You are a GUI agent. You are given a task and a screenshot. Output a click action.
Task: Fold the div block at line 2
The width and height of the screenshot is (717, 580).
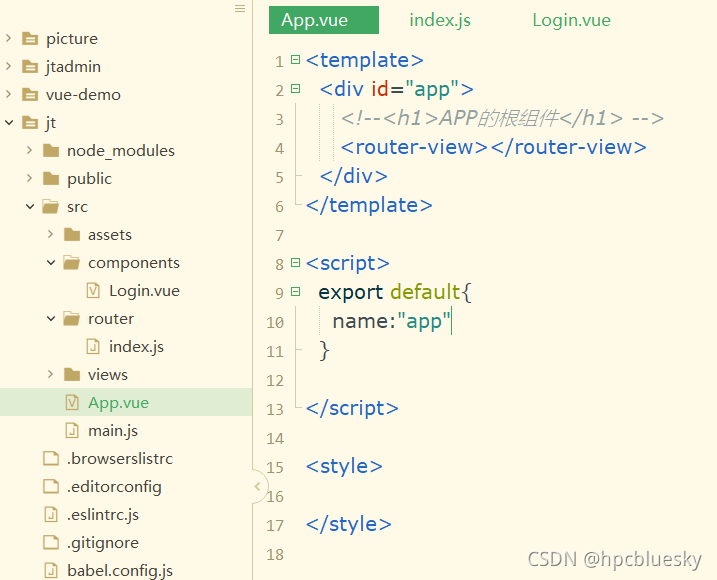click(295, 89)
